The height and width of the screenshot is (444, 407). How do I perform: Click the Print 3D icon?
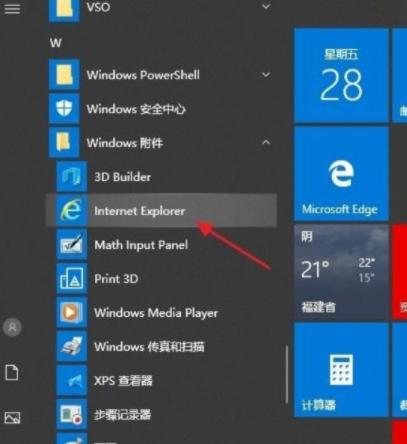coord(72,278)
